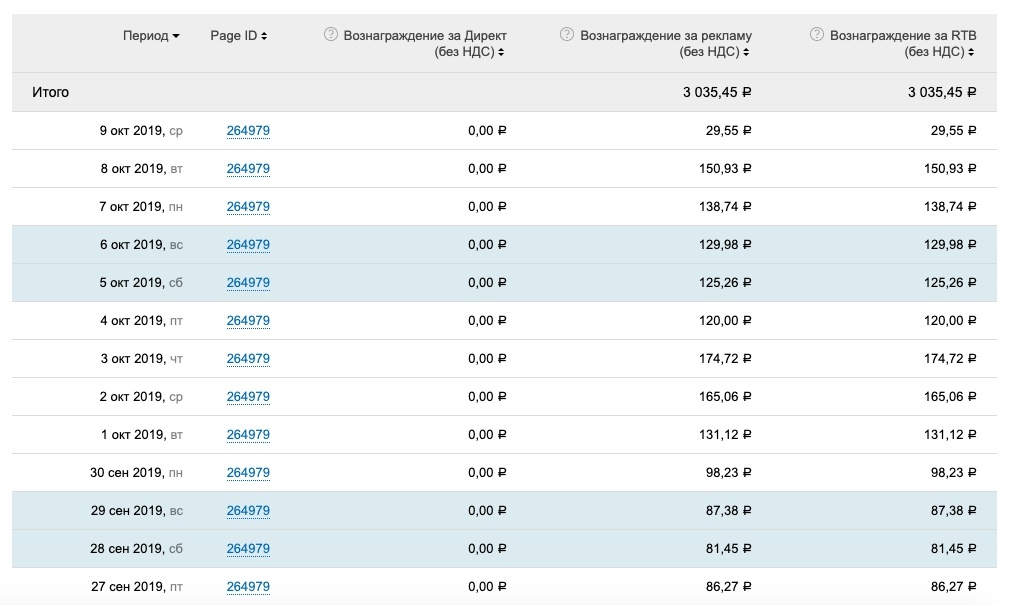The height and width of the screenshot is (605, 1016).
Task: Open Page ID link in 4 окт 2019 row
Action: tap(248, 321)
